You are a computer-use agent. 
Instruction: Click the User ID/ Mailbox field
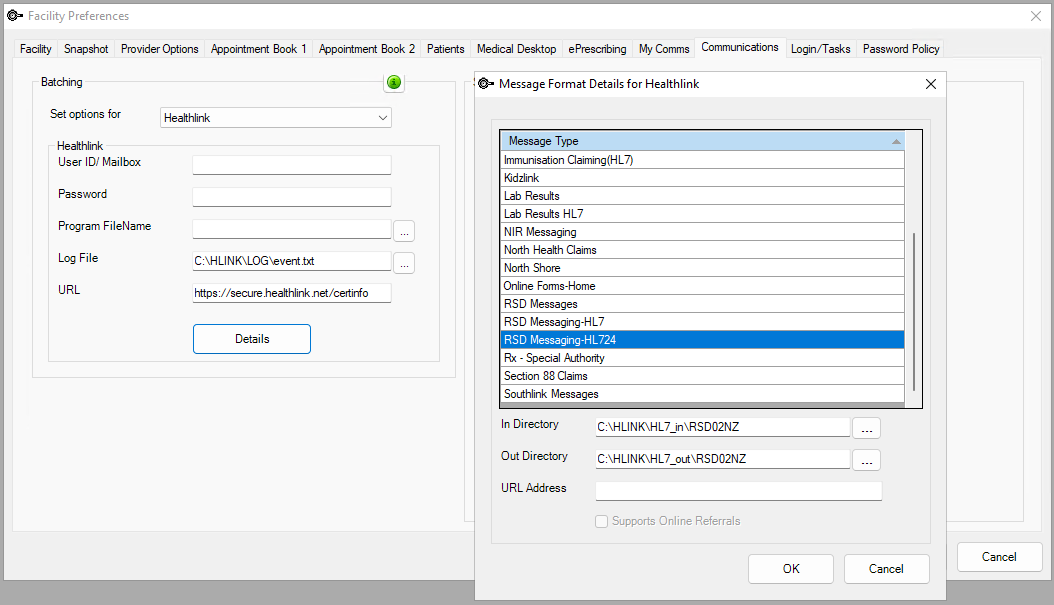(292, 165)
